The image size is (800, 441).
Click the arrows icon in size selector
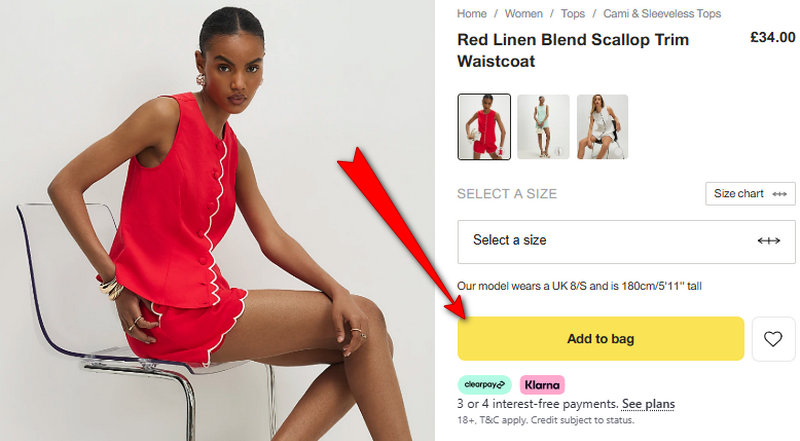(768, 240)
